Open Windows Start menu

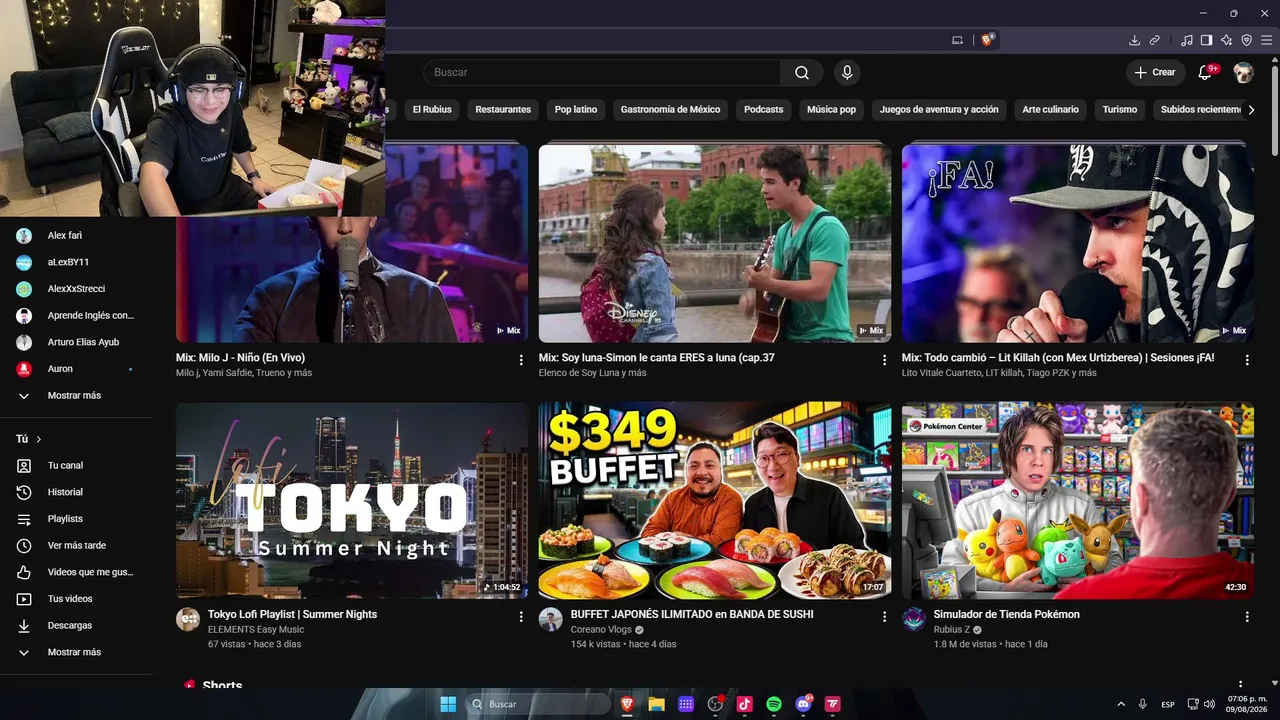pyautogui.click(x=448, y=704)
